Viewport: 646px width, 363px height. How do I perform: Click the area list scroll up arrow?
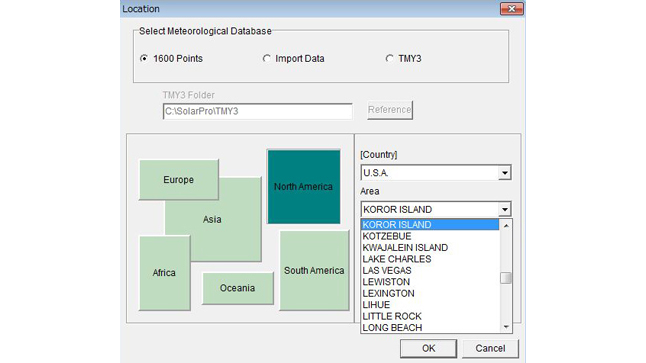[x=506, y=225]
